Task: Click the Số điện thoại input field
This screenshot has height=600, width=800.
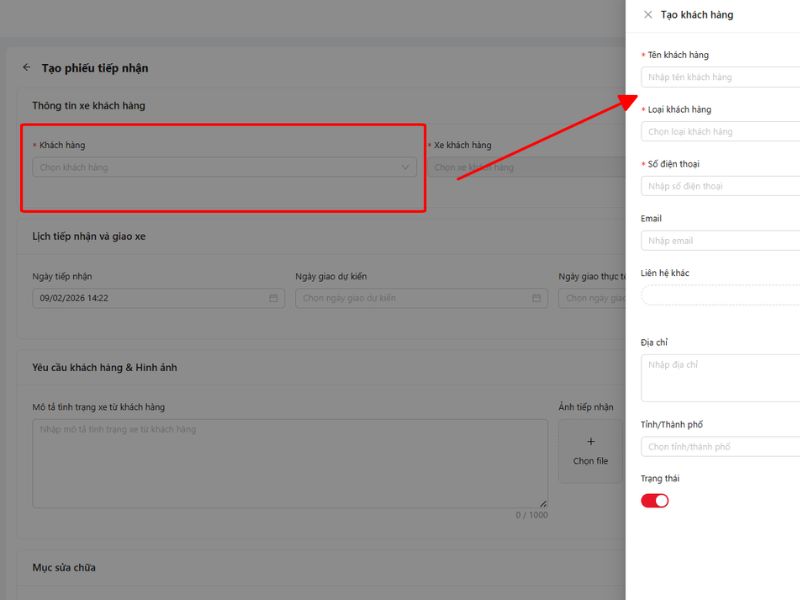Action: coord(720,186)
